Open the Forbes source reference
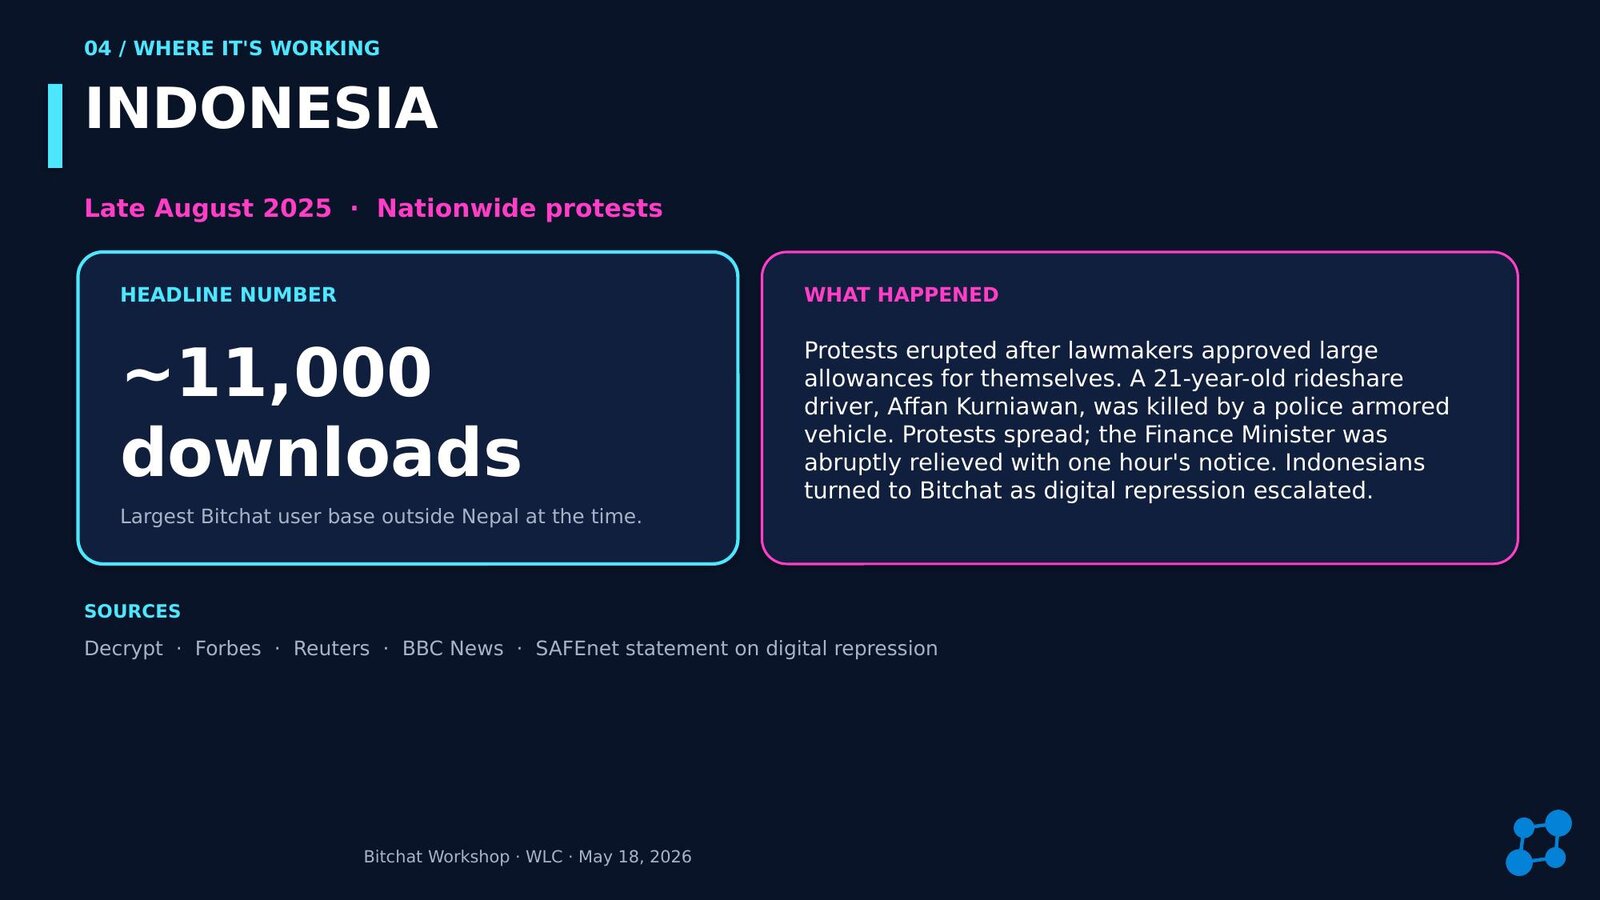 (x=228, y=648)
